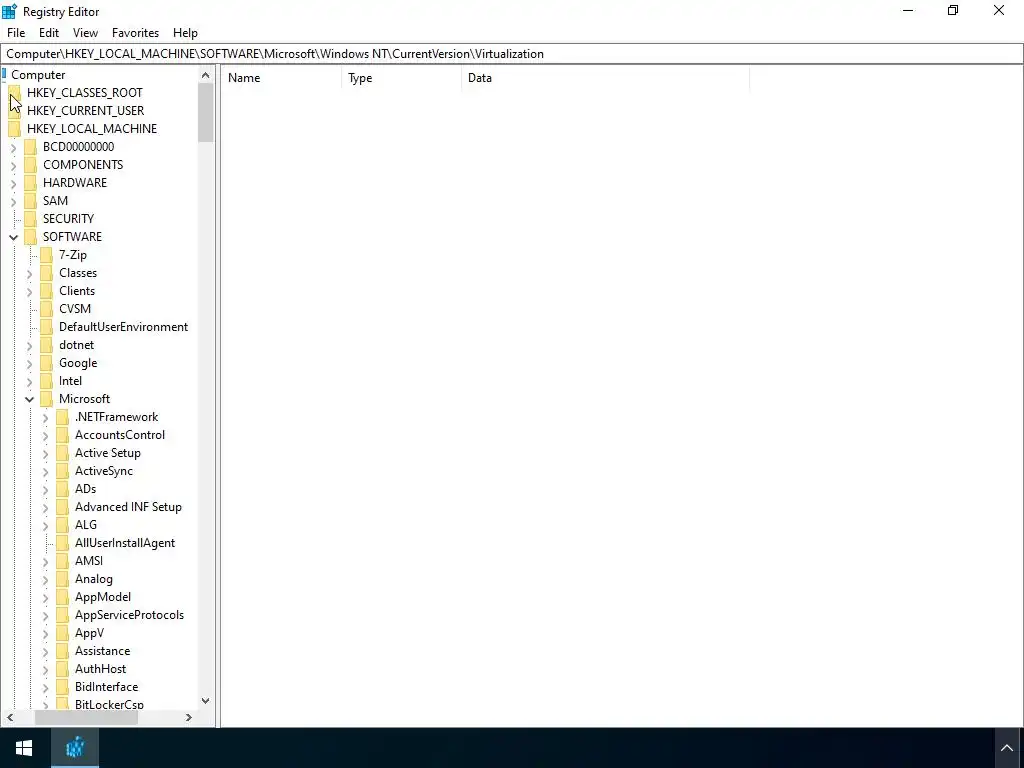Click the Active Setup folder icon
The image size is (1024, 768).
pos(62,453)
